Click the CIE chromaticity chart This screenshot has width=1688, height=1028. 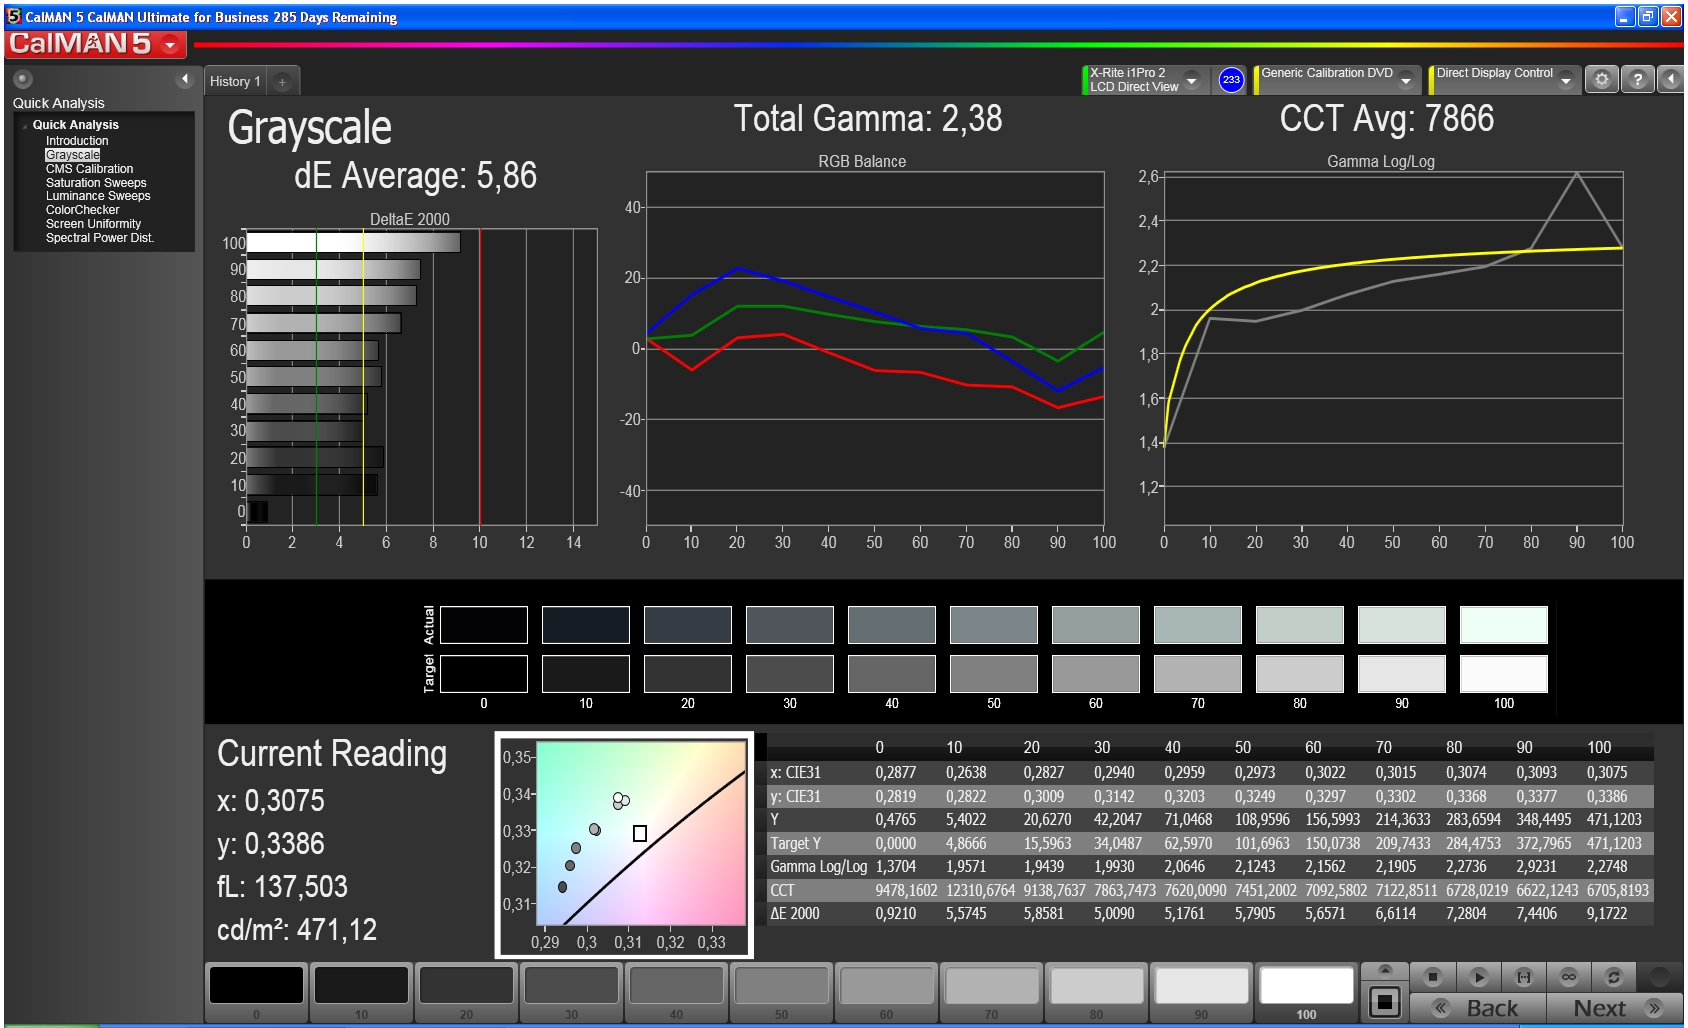pyautogui.click(x=624, y=844)
